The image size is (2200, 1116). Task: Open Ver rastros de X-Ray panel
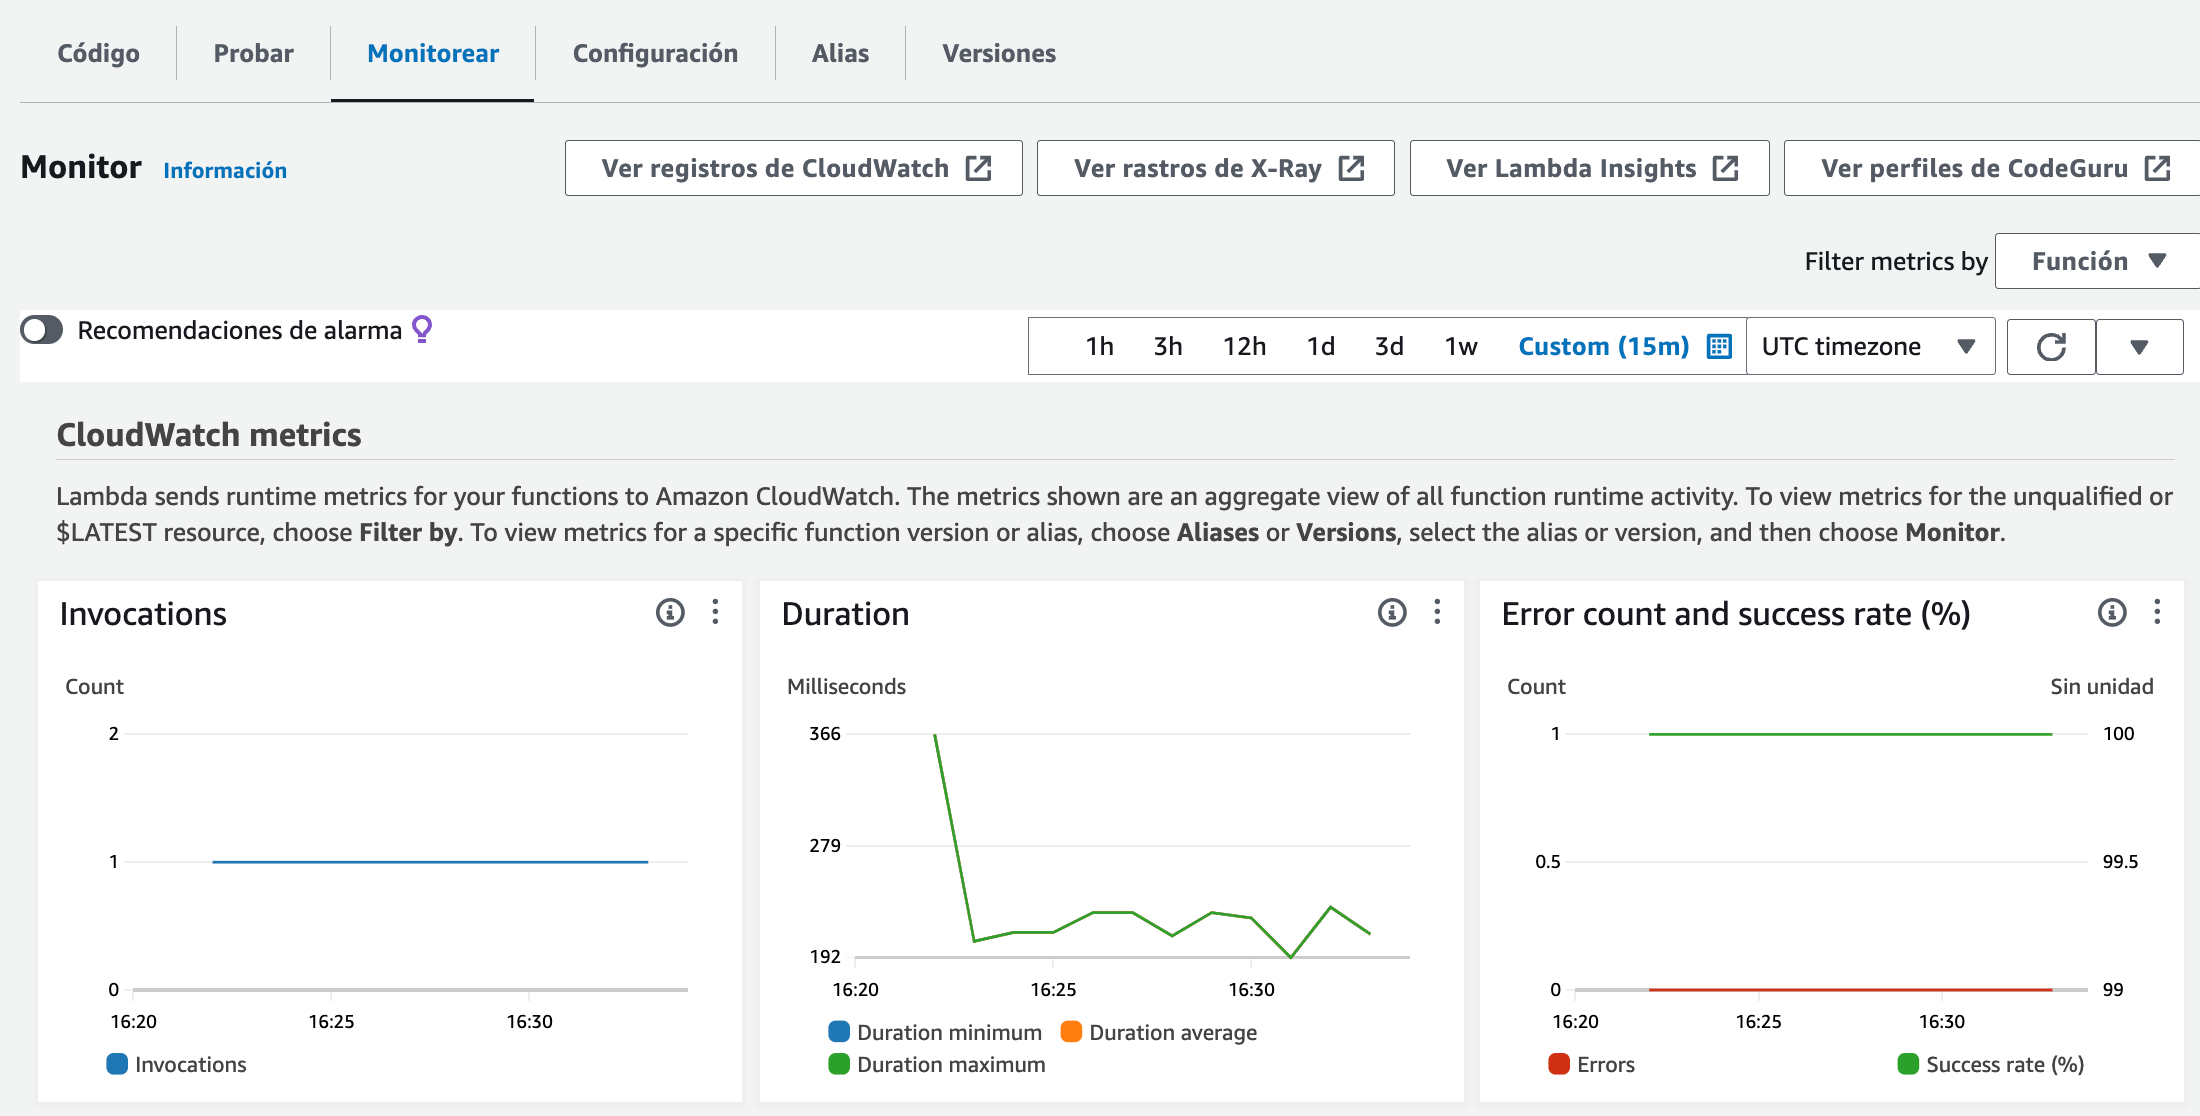pos(1217,168)
